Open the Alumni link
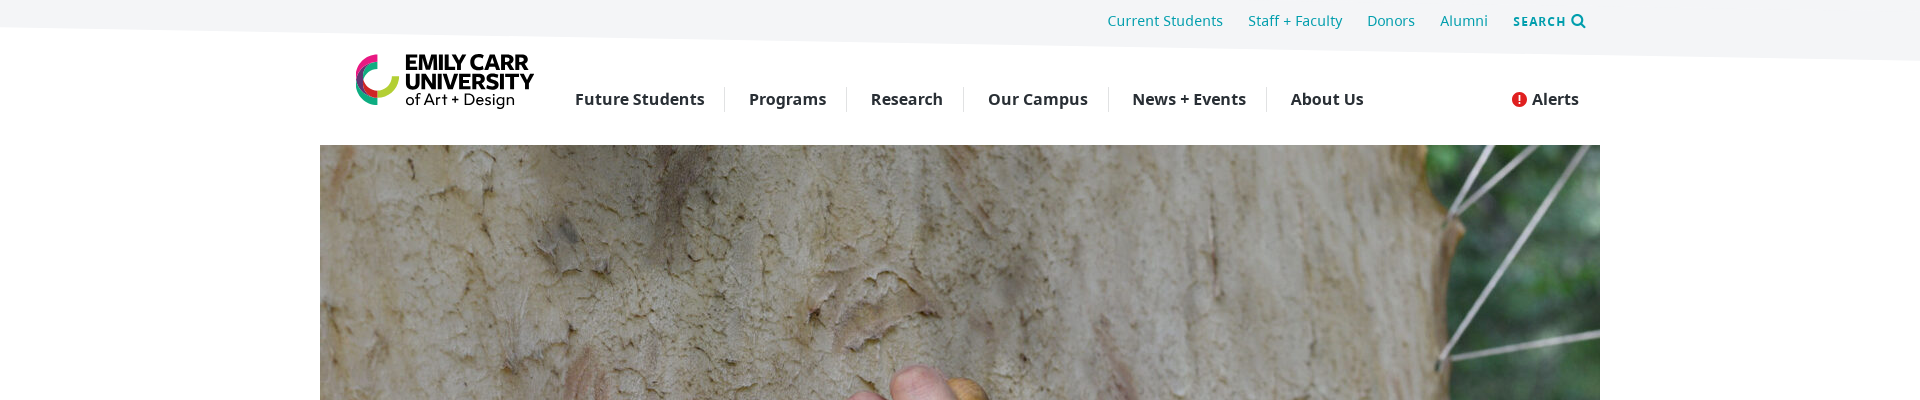 point(1464,21)
